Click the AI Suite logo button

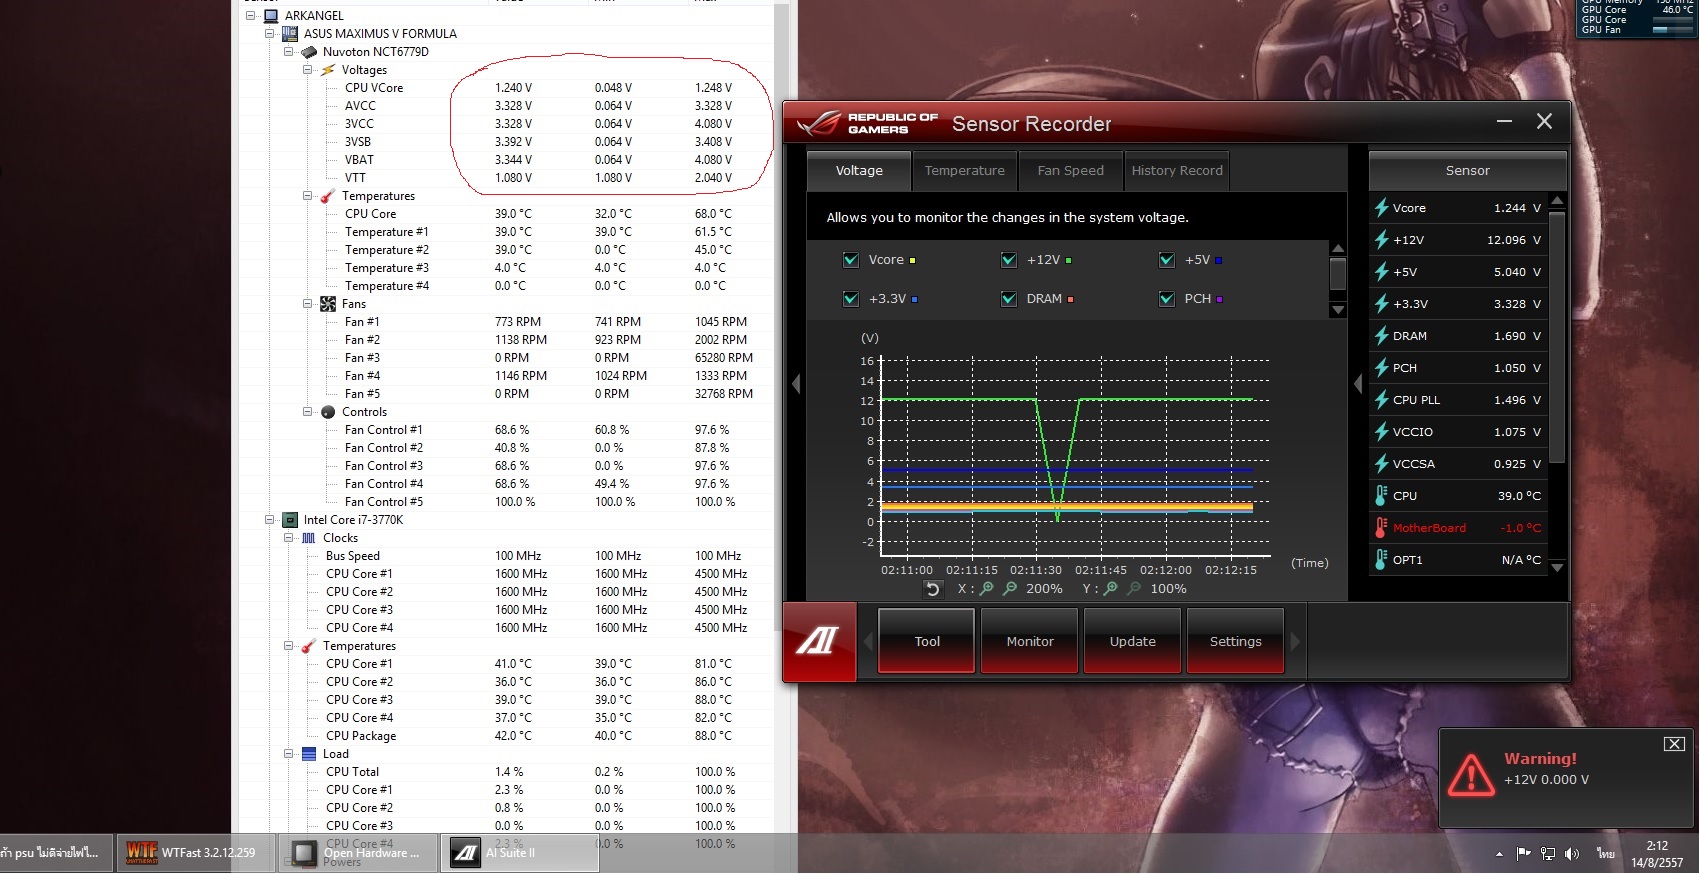(x=820, y=641)
